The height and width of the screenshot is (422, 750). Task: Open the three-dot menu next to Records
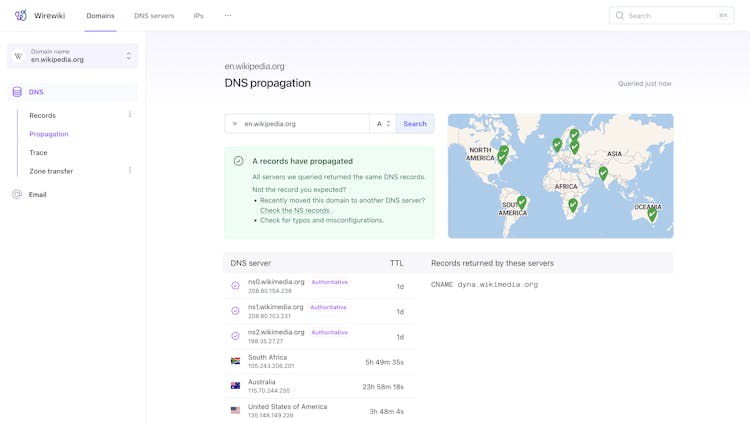tap(130, 115)
